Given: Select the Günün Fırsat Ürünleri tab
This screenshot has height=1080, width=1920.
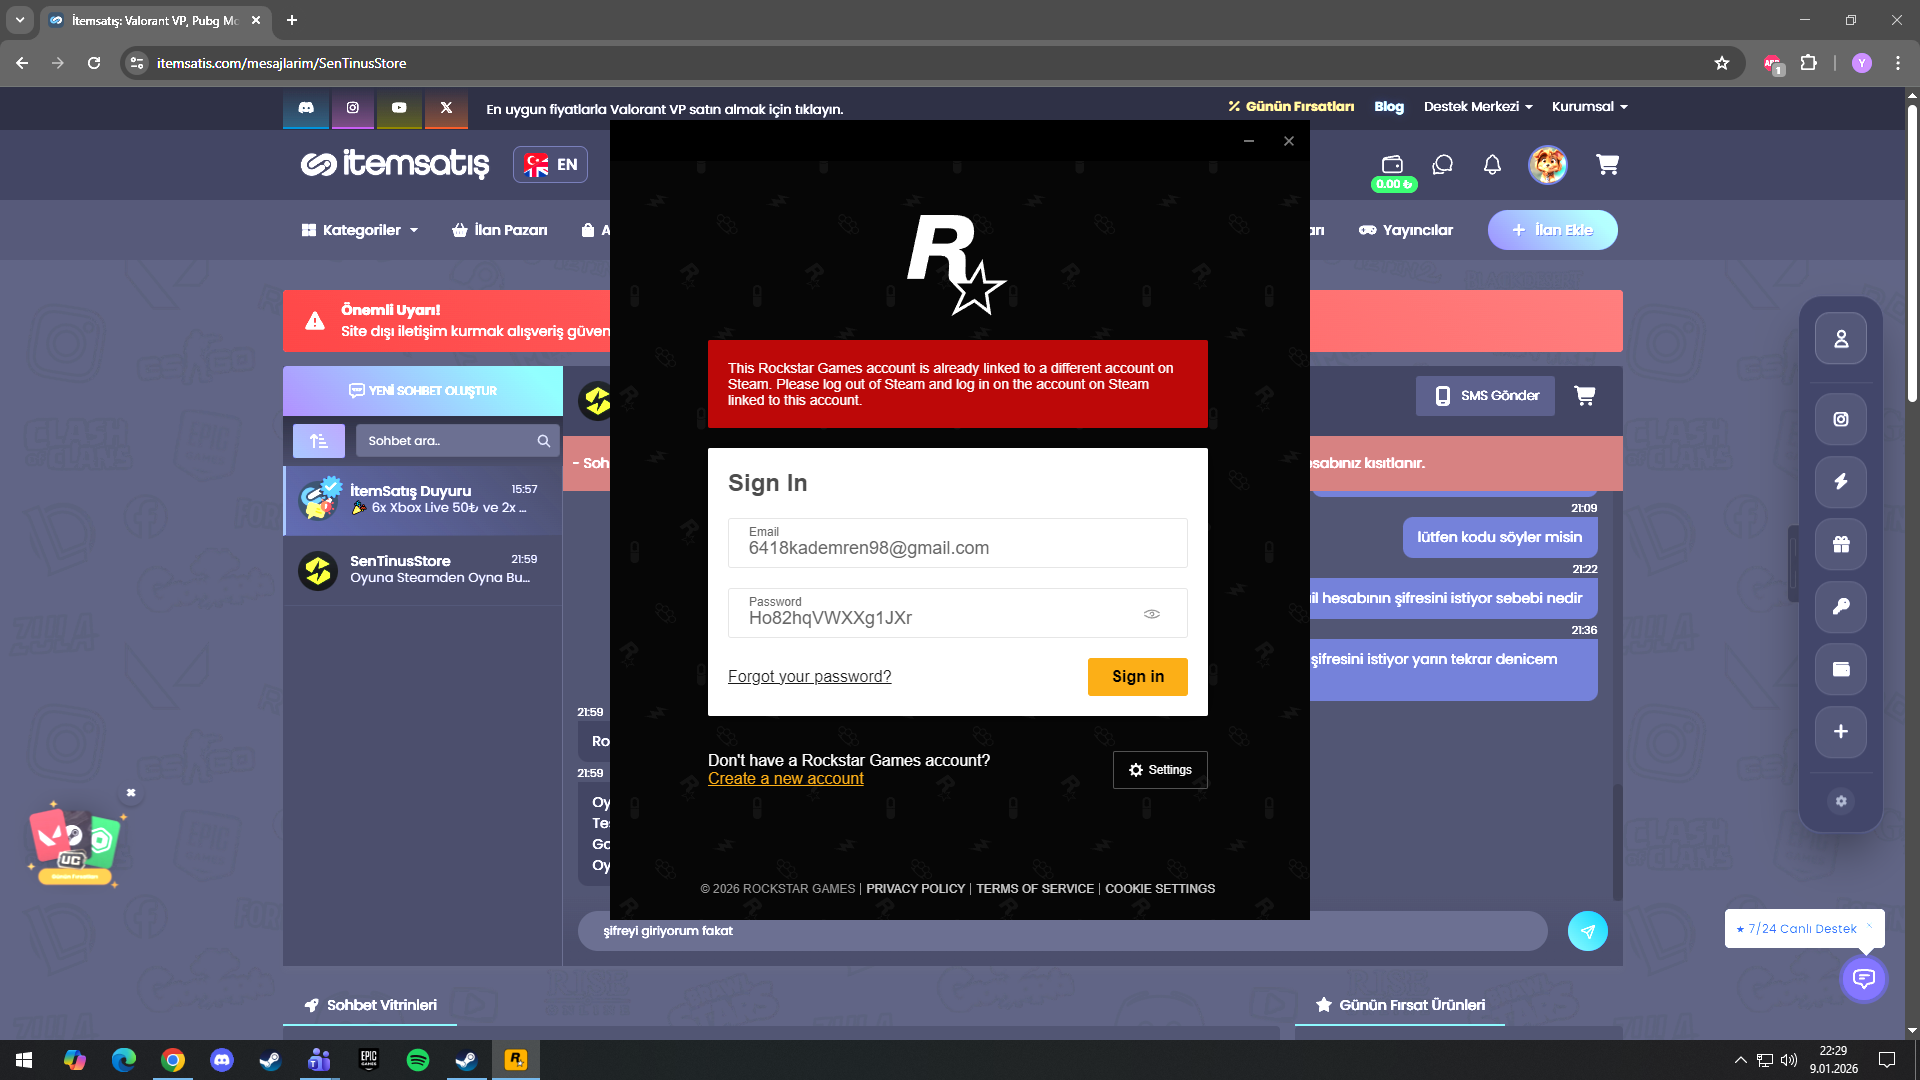Looking at the screenshot, I should pos(1400,1005).
